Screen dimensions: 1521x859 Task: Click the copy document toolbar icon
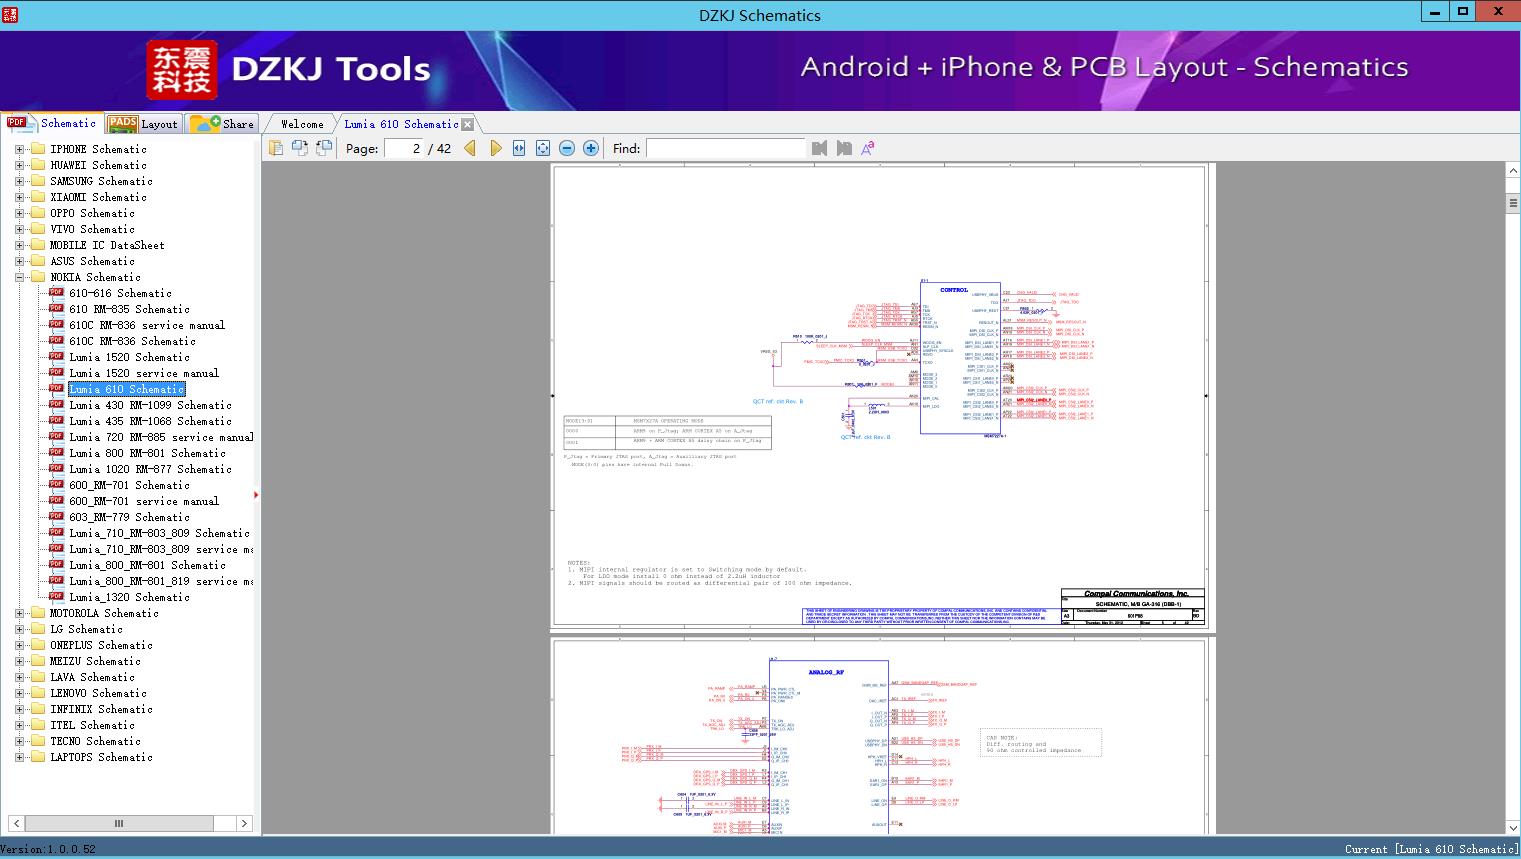(276, 148)
